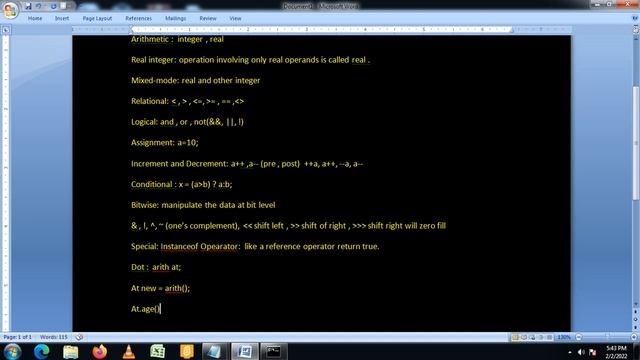Click the proofing errors icon in status bar
640x360 pixels.
point(79,337)
